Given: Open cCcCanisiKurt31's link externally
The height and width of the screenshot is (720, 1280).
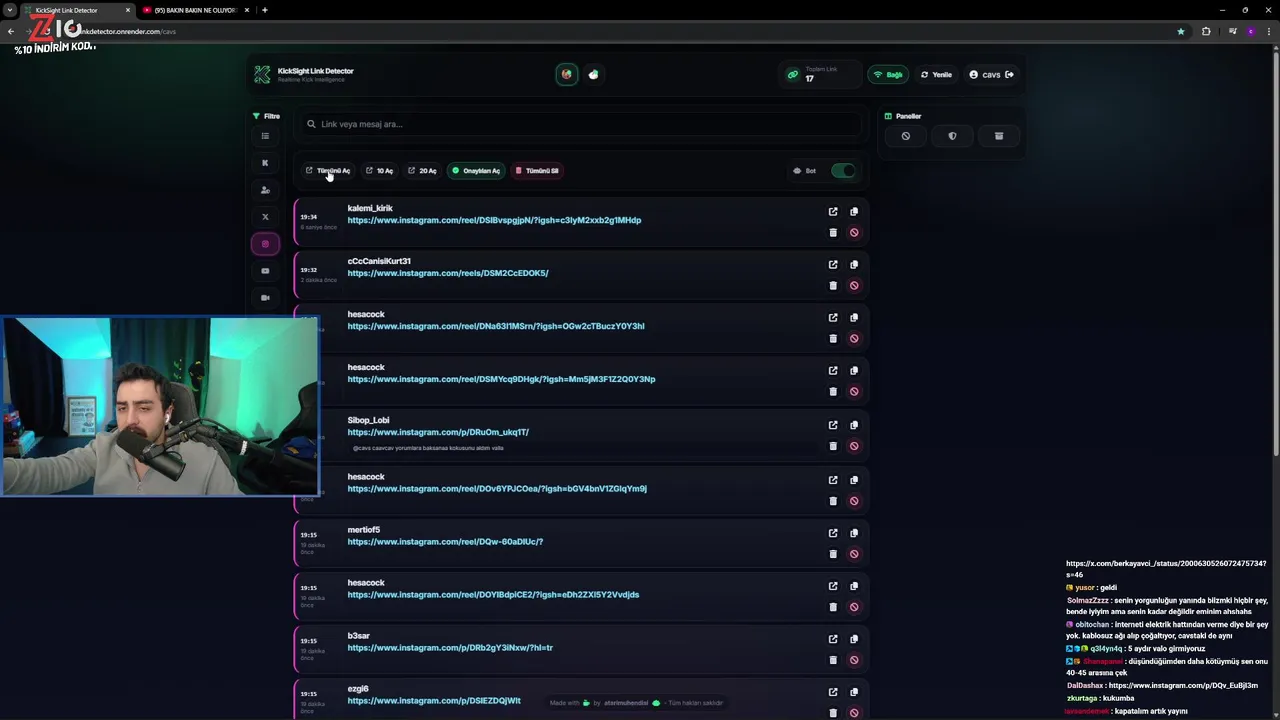Looking at the screenshot, I should (x=833, y=265).
